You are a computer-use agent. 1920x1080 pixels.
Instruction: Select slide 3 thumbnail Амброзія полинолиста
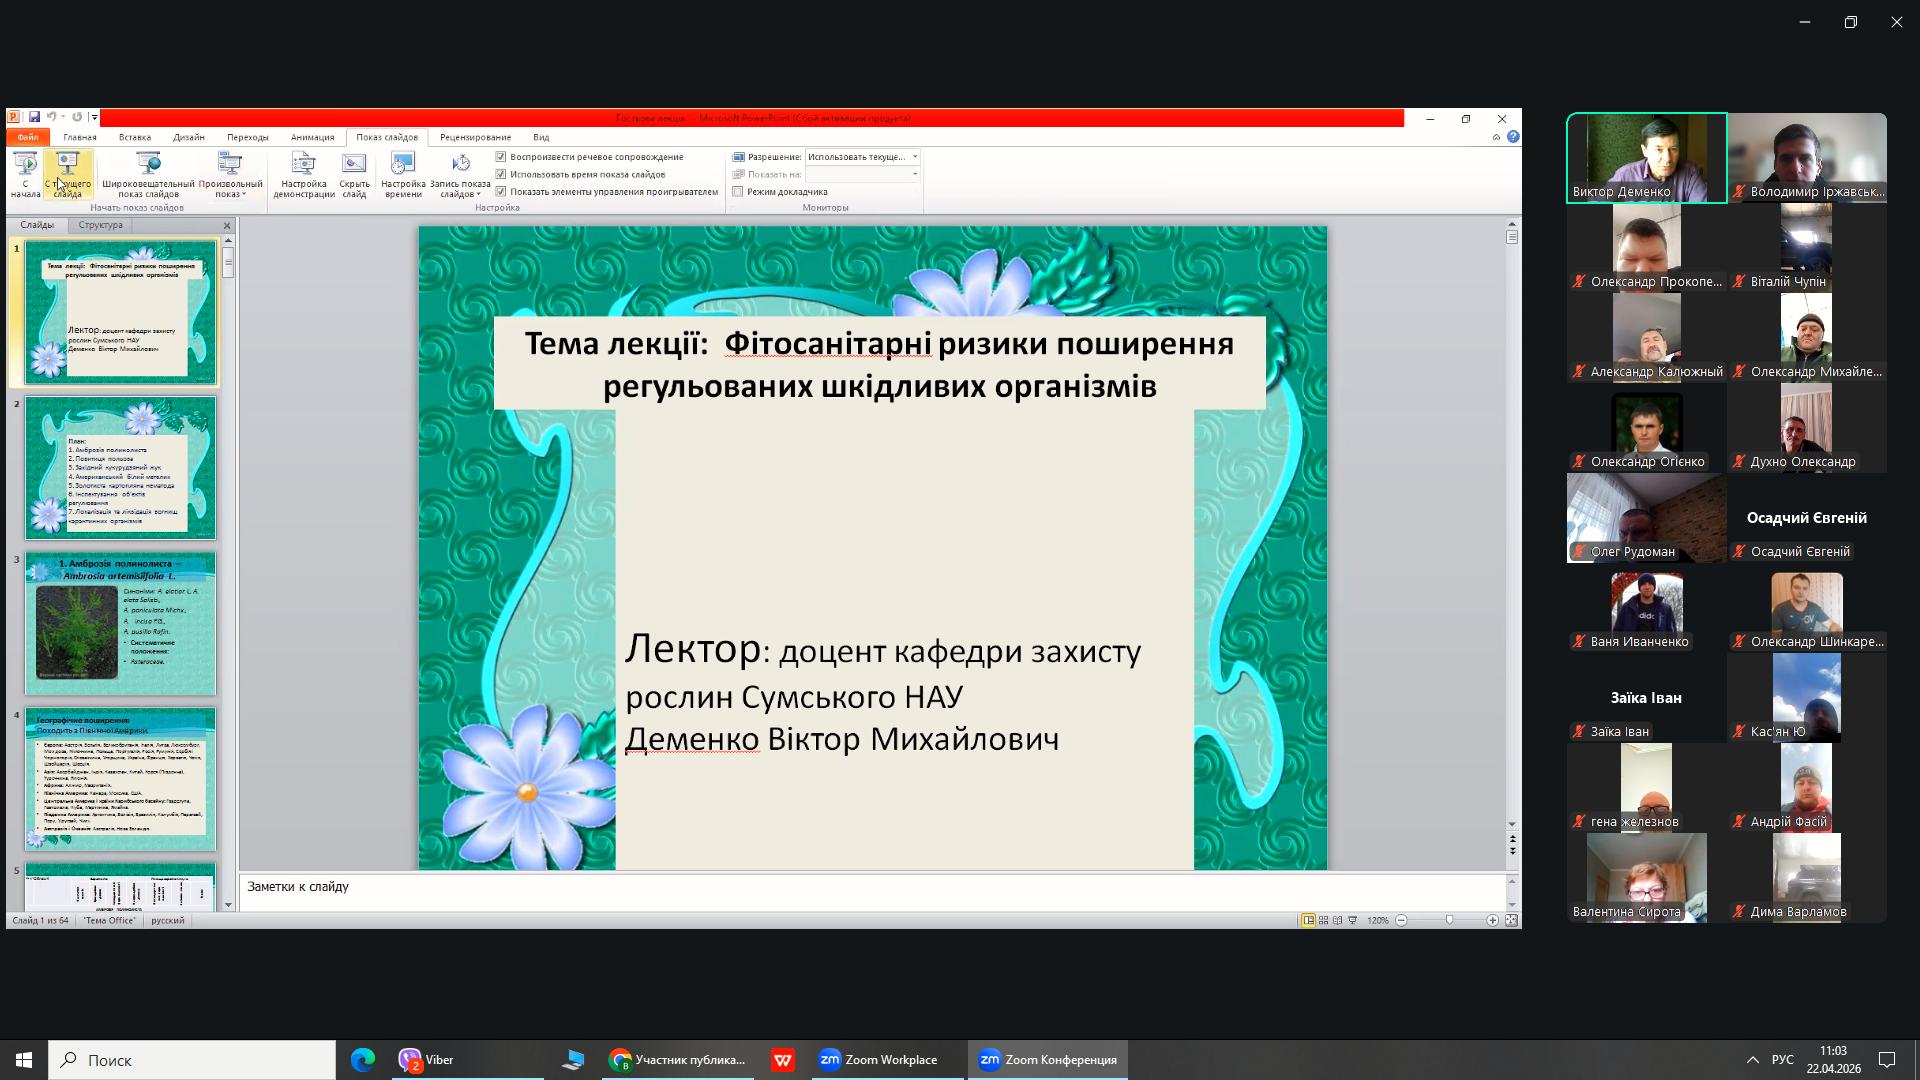tap(120, 623)
